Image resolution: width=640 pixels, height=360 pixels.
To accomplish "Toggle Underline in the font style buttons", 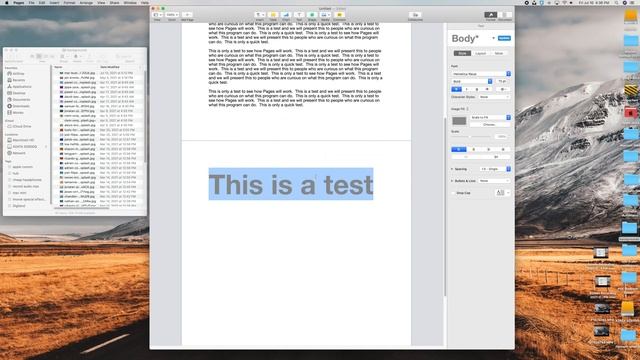I will [477, 89].
